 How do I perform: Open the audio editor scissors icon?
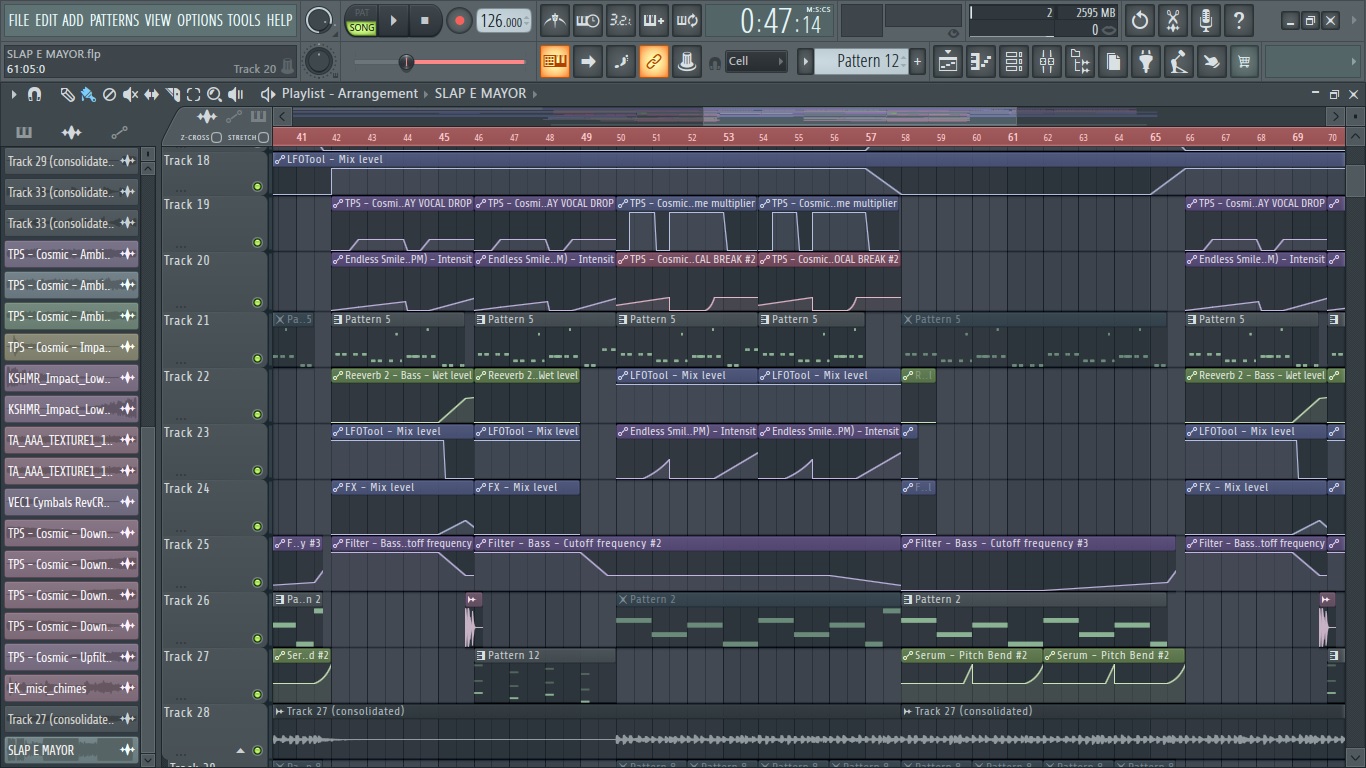point(1173,20)
